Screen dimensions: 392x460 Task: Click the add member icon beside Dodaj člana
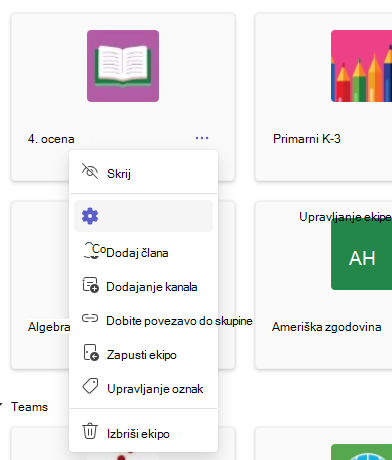click(x=90, y=250)
